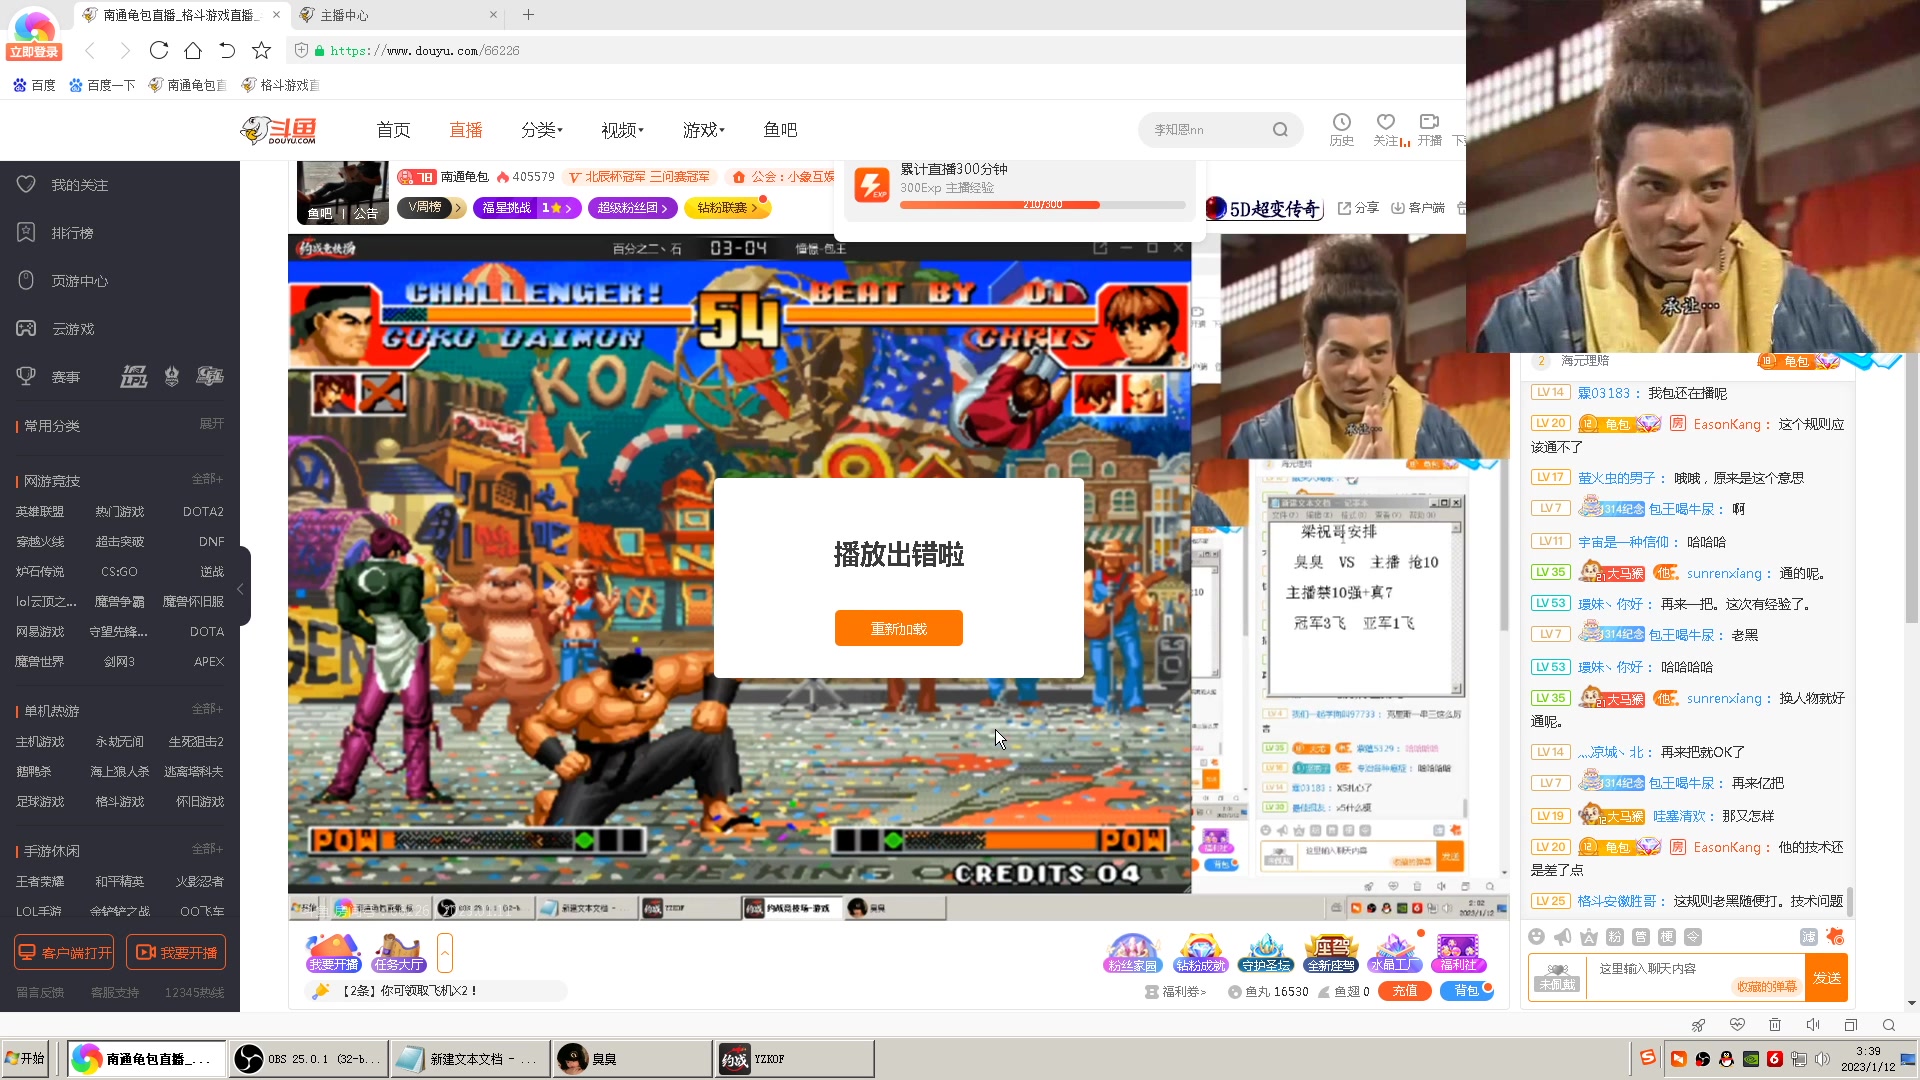1920x1080 pixels.
Task: Click the 任务大厅 icon below player
Action: (398, 953)
